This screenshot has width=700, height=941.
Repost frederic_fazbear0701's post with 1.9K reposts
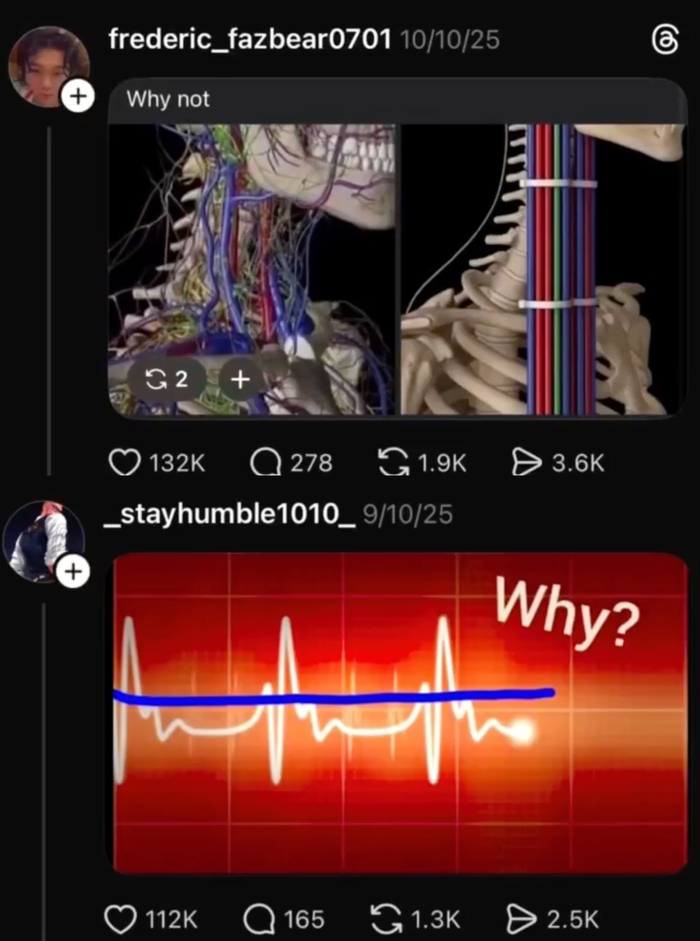click(x=393, y=463)
